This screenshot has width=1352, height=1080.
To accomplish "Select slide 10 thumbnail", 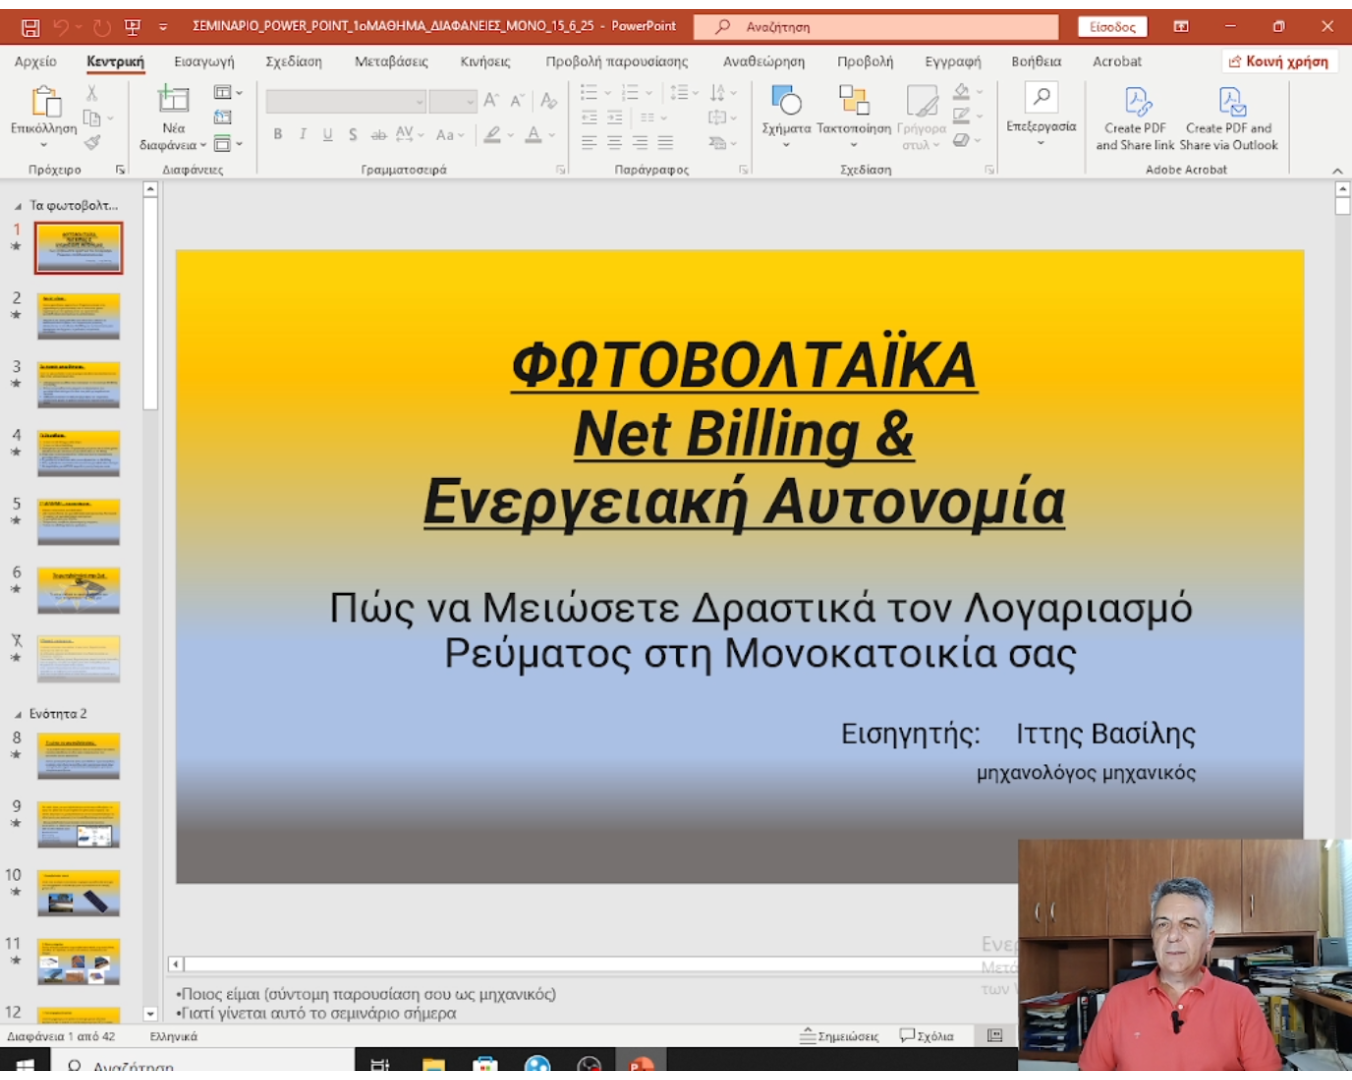I will point(79,892).
